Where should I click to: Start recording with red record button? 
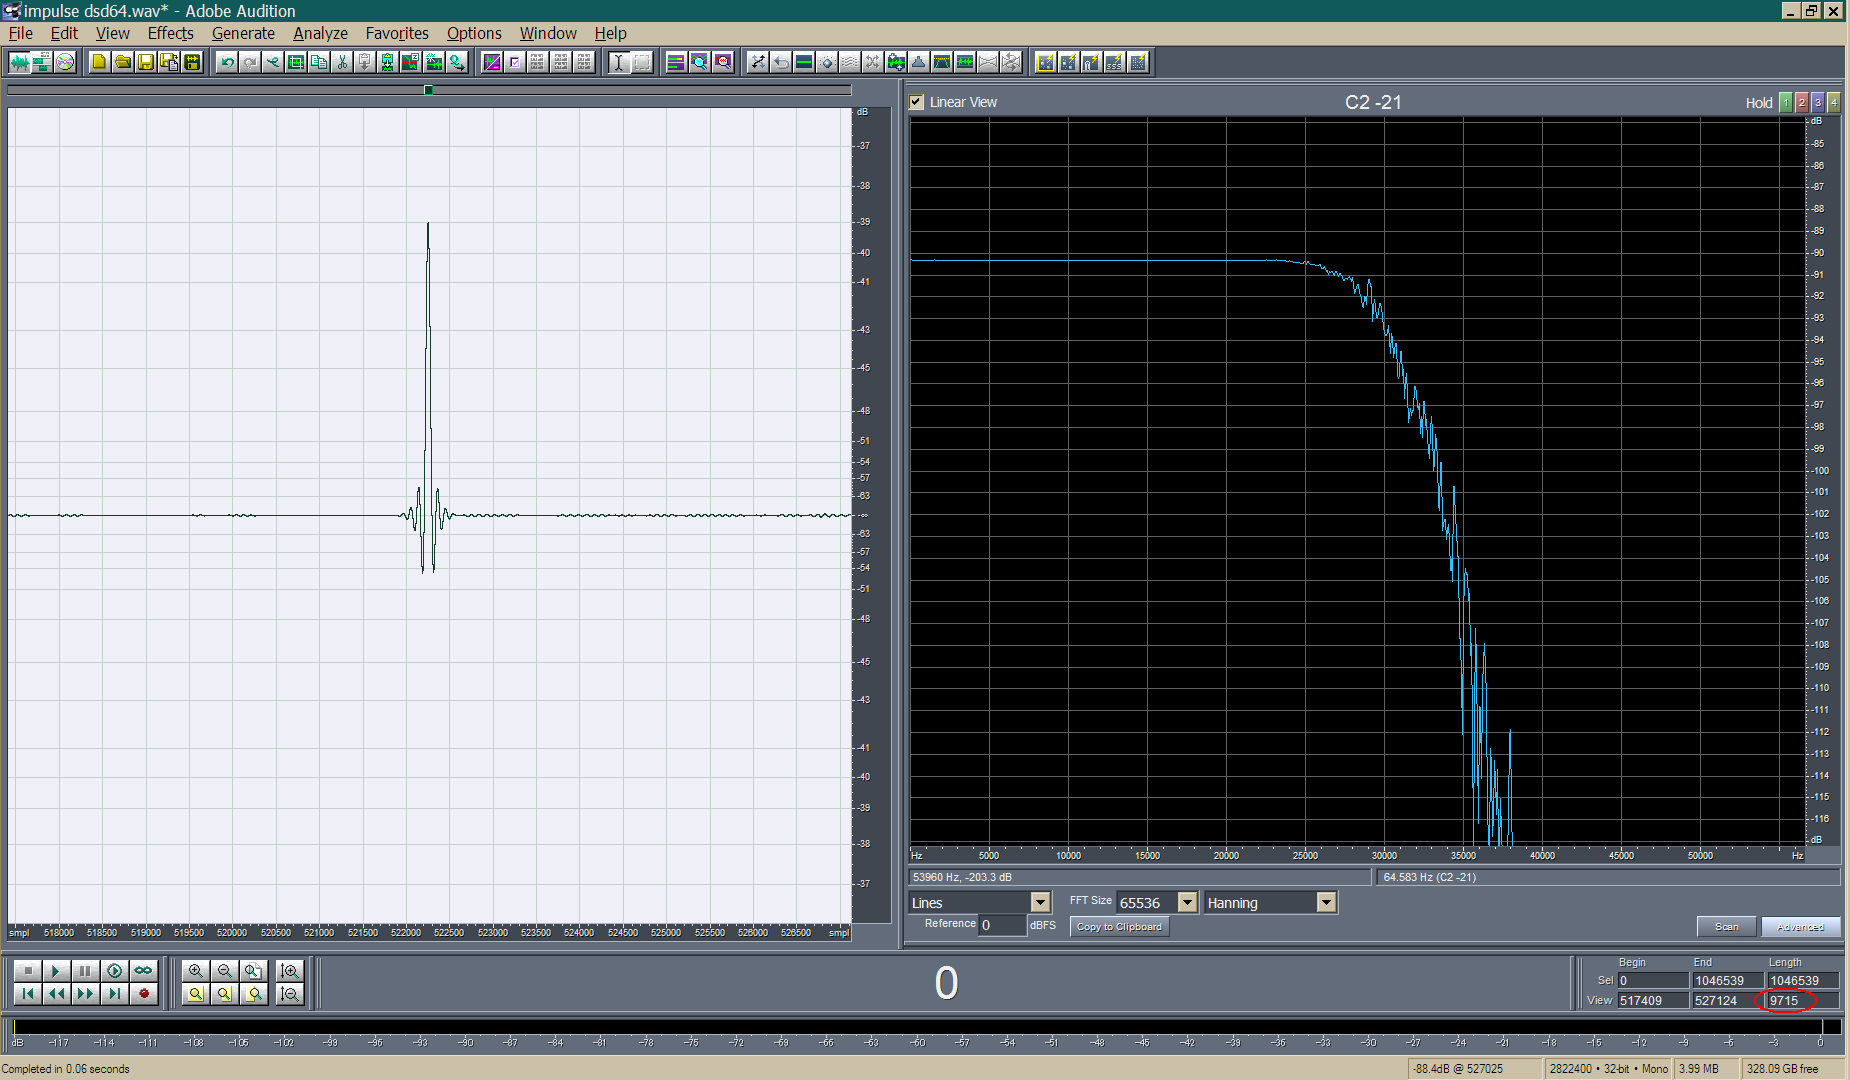143,994
